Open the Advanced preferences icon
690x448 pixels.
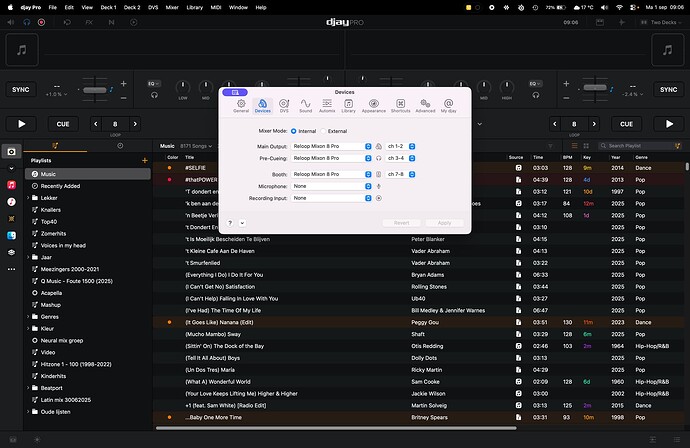click(x=425, y=106)
